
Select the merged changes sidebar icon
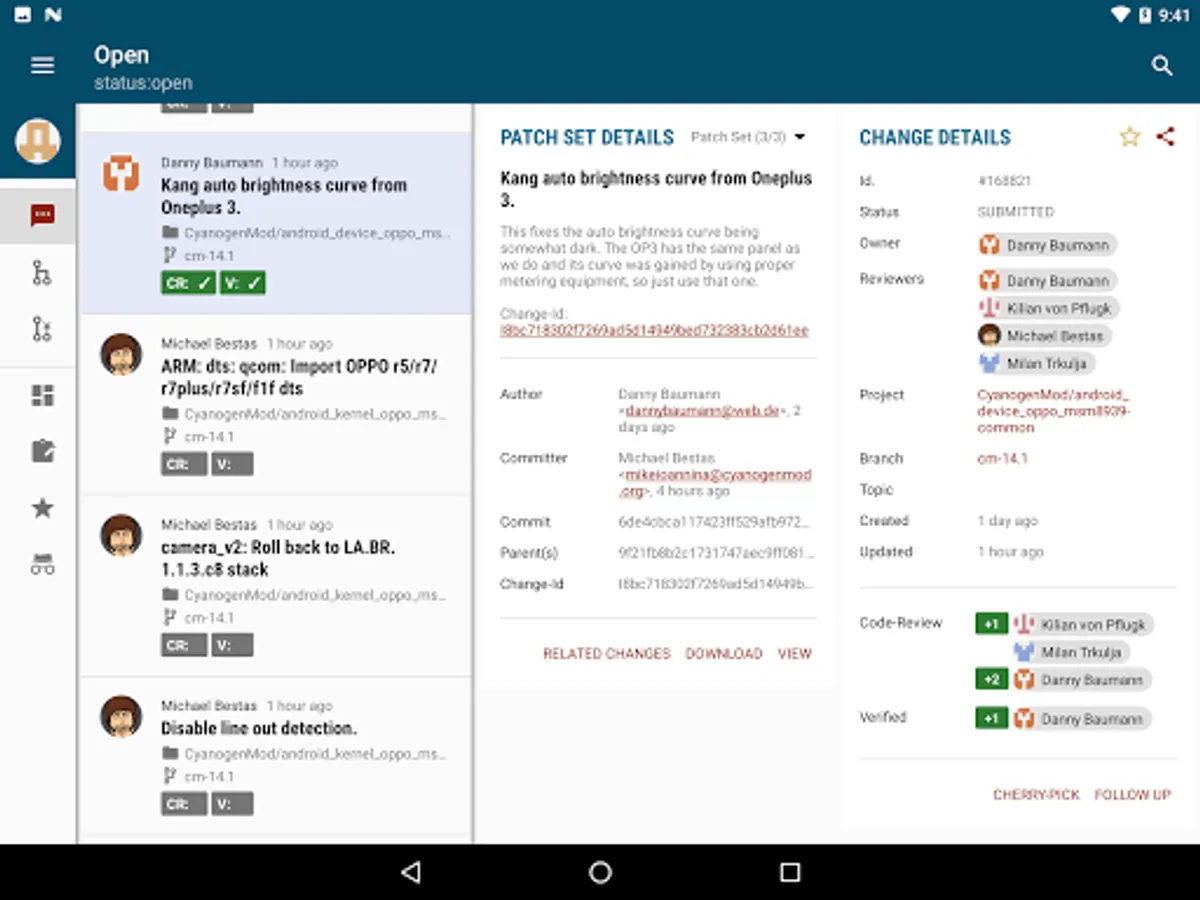click(x=42, y=272)
